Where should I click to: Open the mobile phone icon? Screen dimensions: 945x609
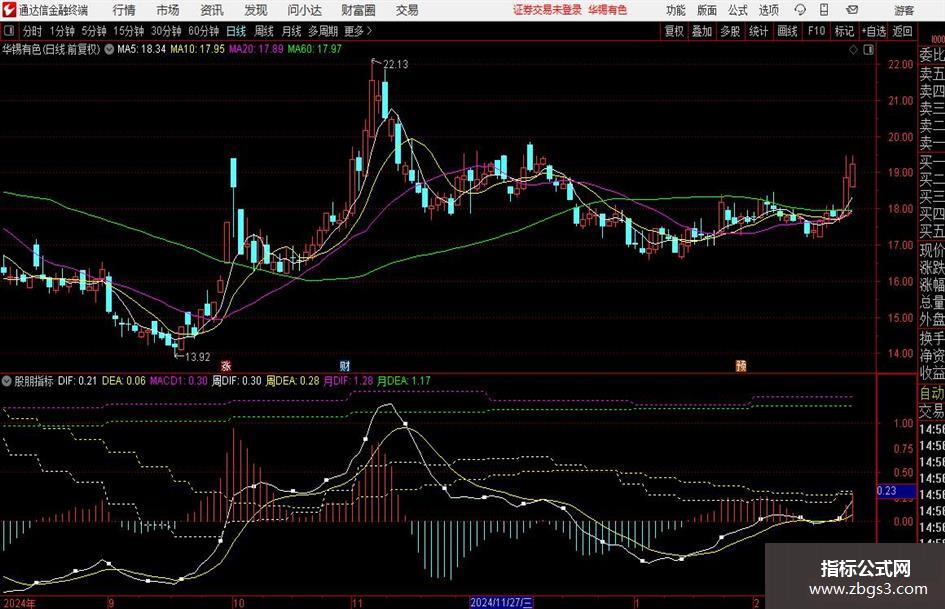824,10
